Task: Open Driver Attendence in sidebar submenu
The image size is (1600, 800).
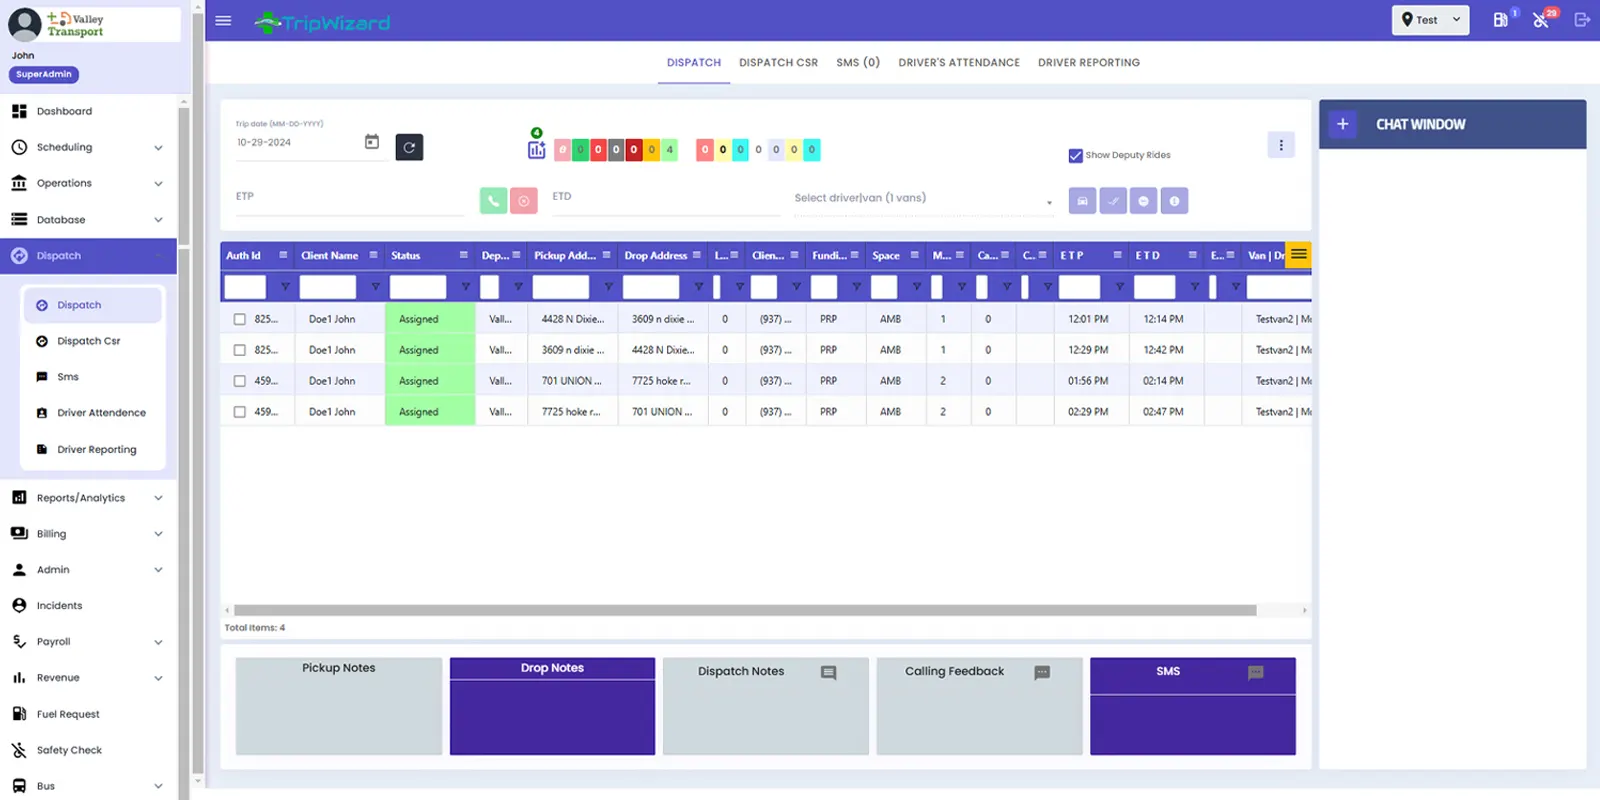Action: coord(101,413)
